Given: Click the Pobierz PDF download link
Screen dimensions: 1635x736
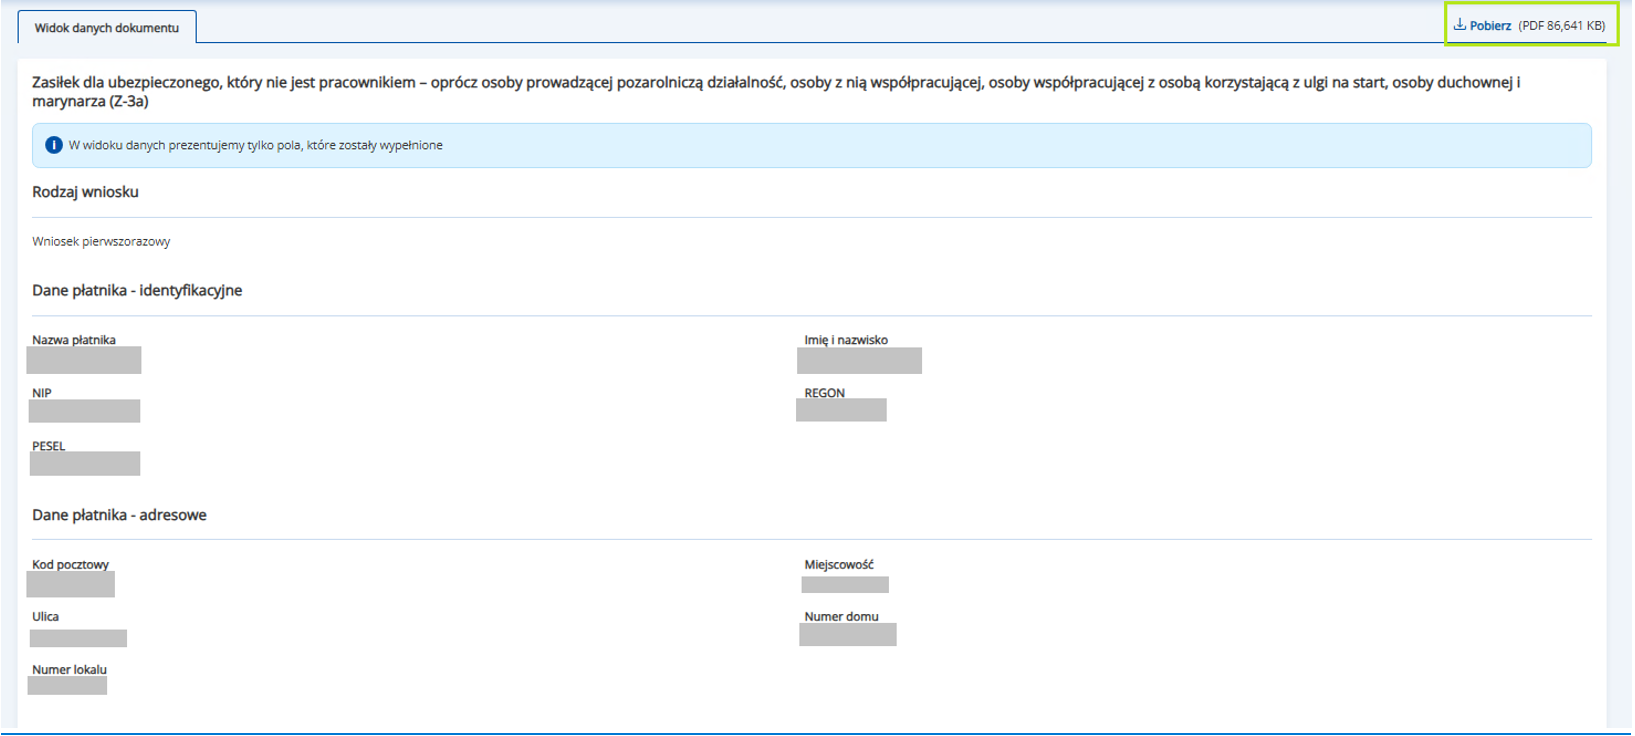Looking at the screenshot, I should [1490, 26].
